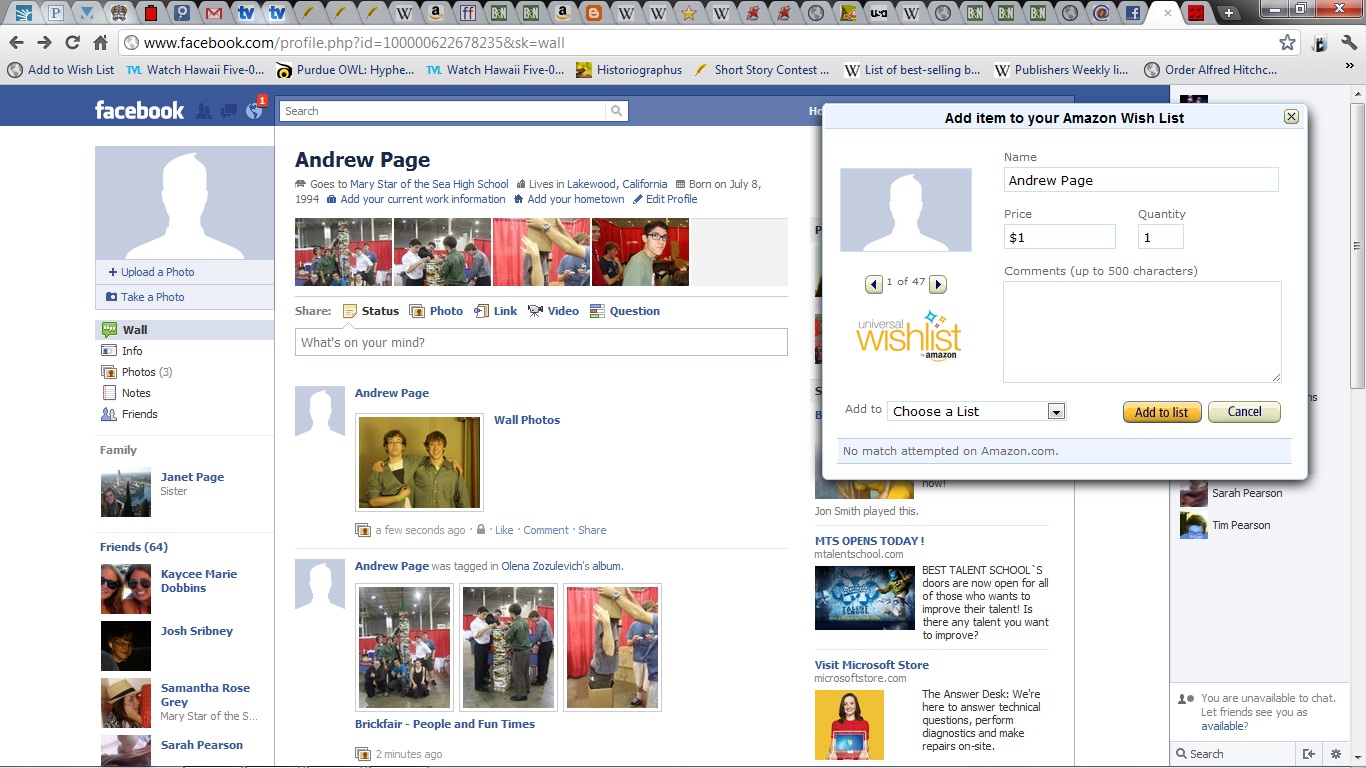Show the next image in the wish list dialog
Viewport: 1366px width, 768px height.
pyautogui.click(x=938, y=284)
